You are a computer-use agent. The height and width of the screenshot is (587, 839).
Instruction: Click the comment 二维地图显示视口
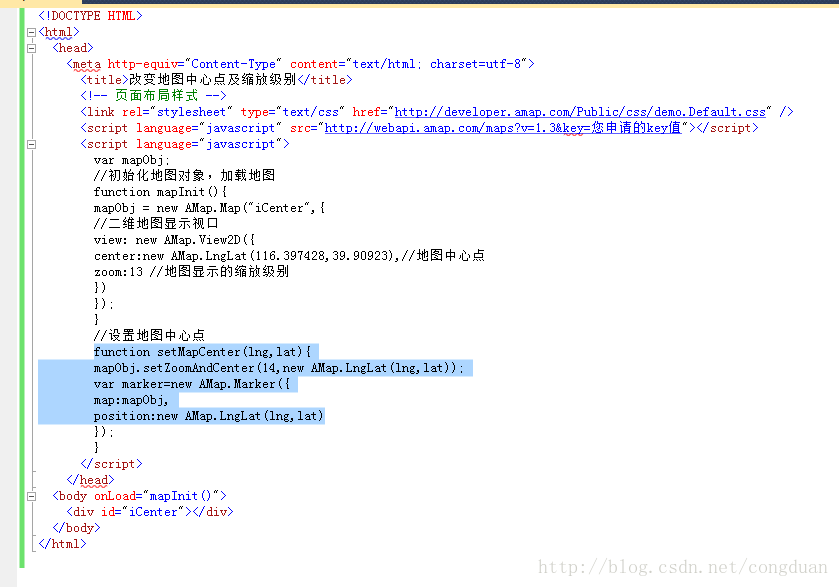(x=156, y=223)
